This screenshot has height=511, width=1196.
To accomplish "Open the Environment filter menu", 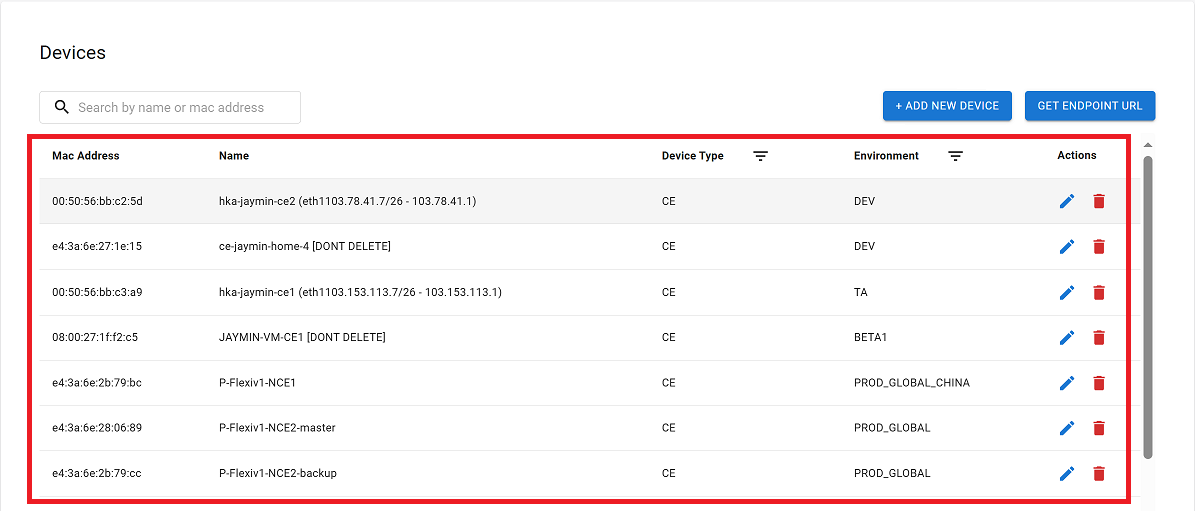I will click(956, 156).
